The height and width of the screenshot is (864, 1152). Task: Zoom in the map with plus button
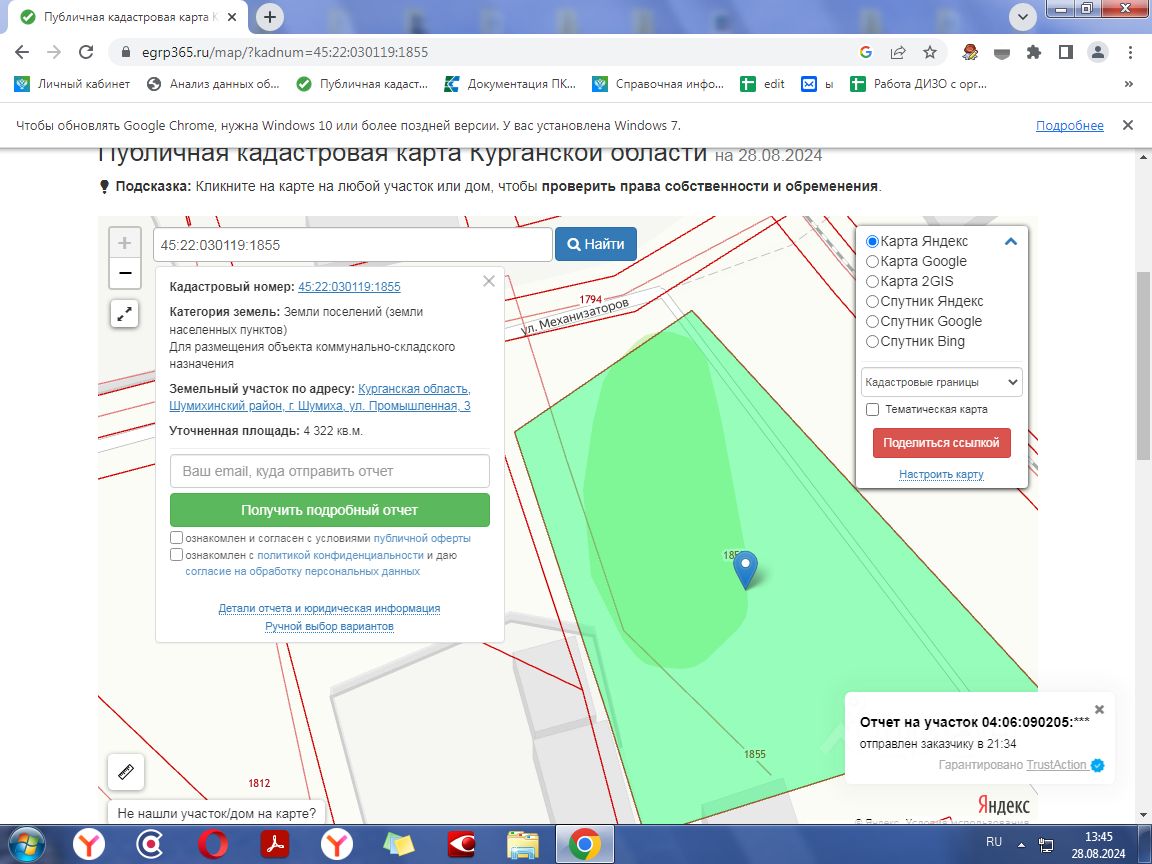point(125,243)
